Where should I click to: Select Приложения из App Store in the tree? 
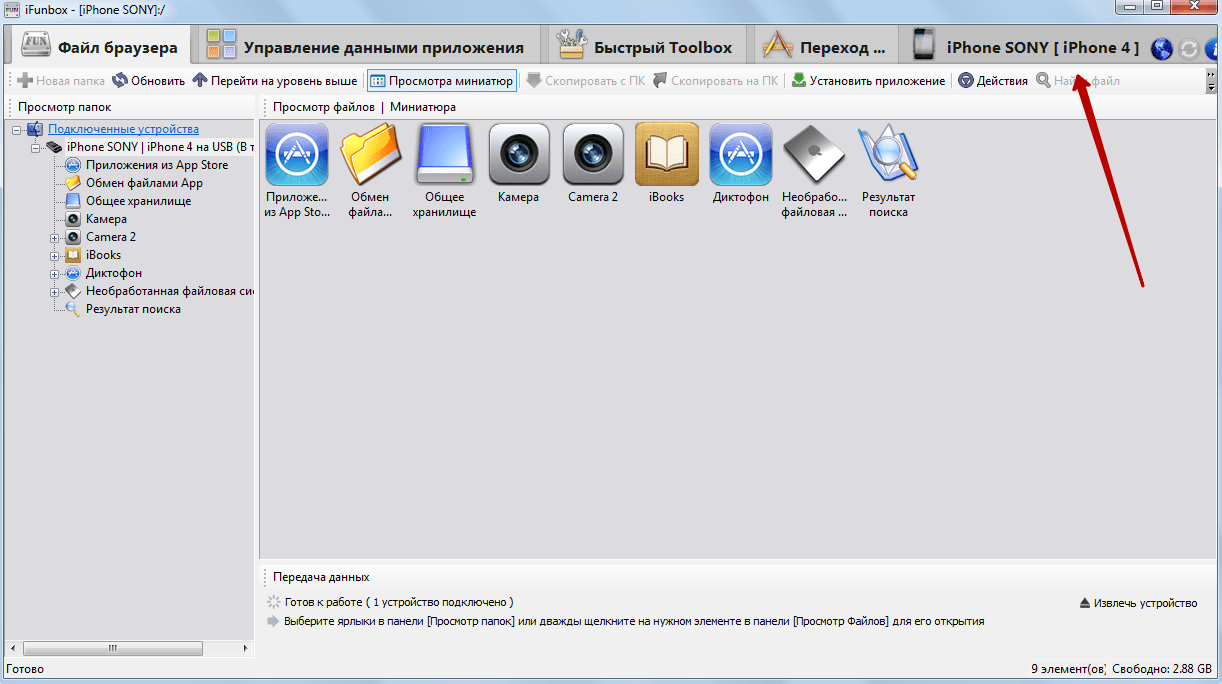pyautogui.click(x=156, y=165)
